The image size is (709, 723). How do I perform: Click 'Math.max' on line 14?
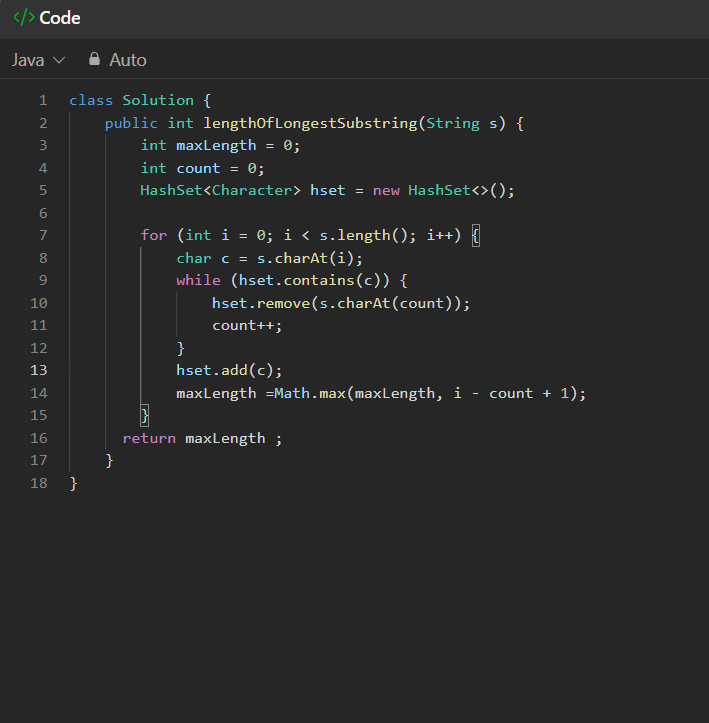pos(310,393)
